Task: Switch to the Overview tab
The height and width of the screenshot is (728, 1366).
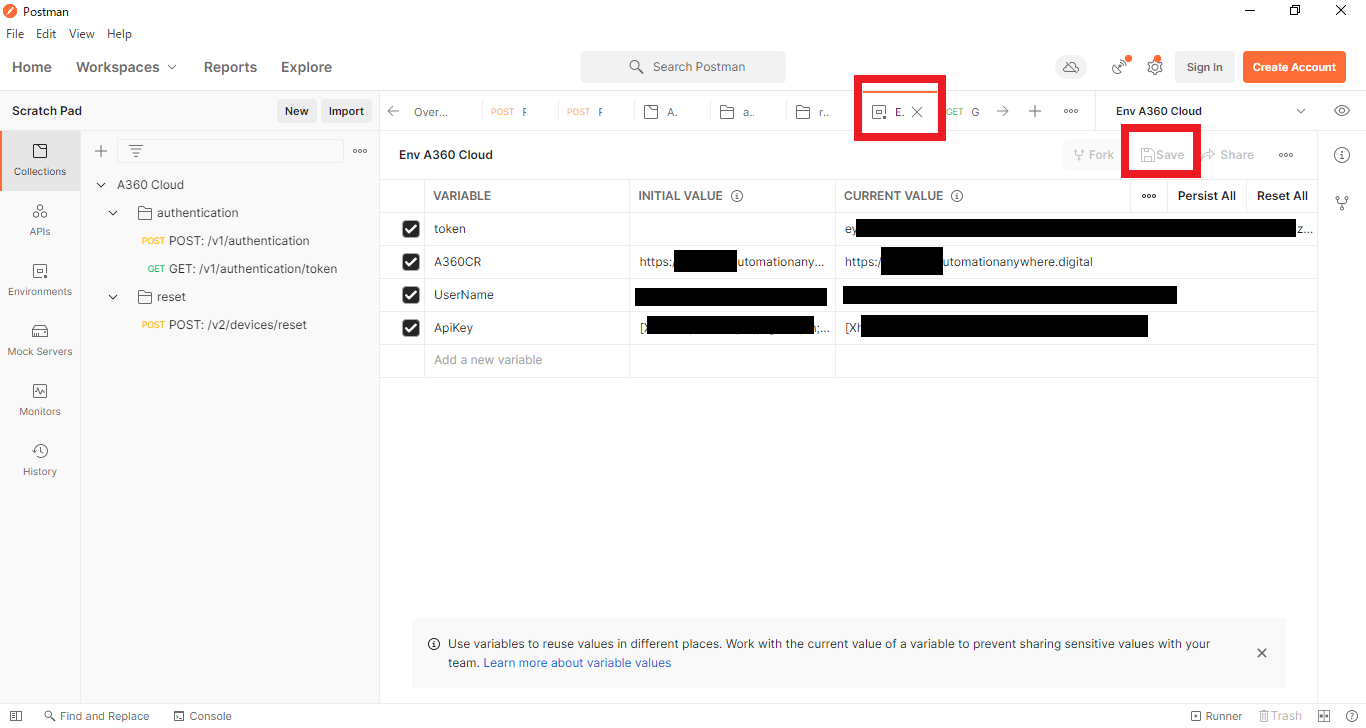Action: (431, 112)
